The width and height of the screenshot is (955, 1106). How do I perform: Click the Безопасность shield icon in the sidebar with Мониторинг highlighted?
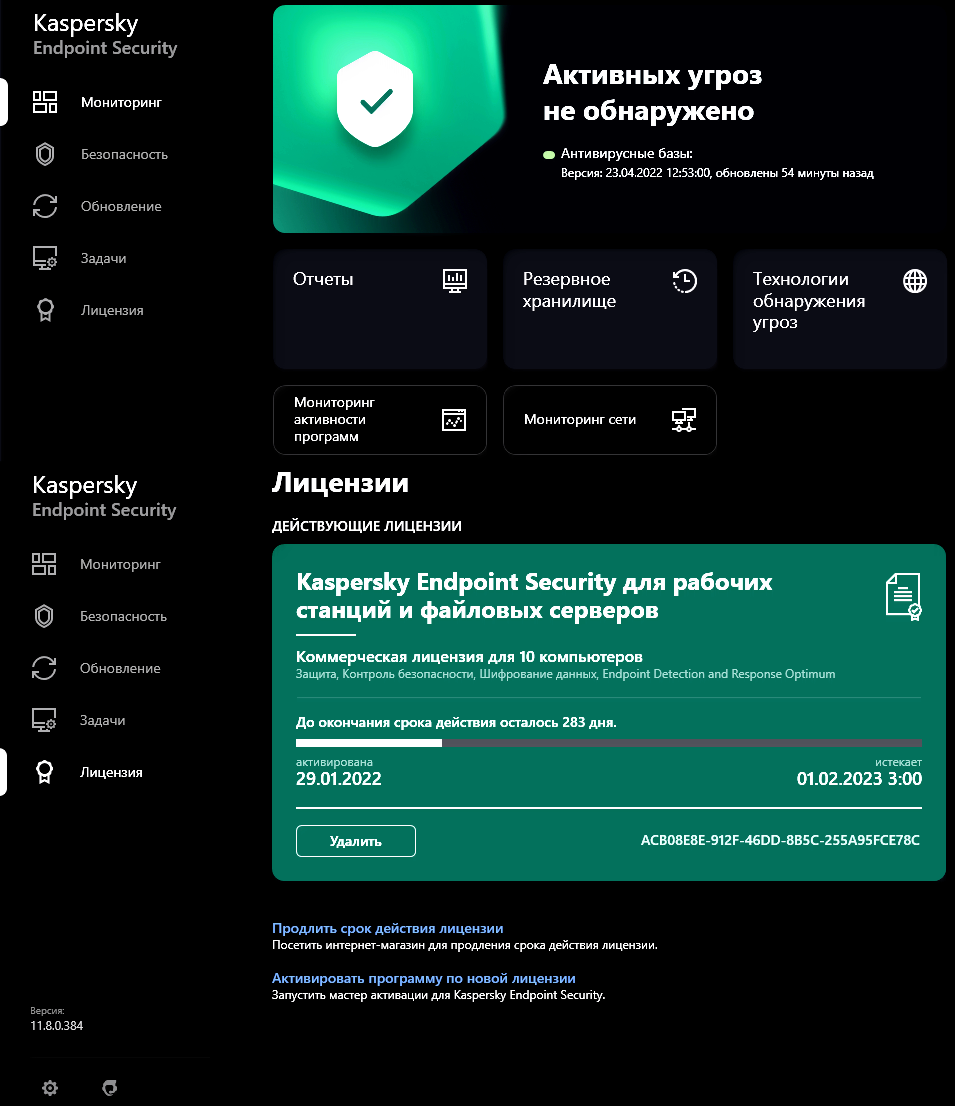point(45,154)
